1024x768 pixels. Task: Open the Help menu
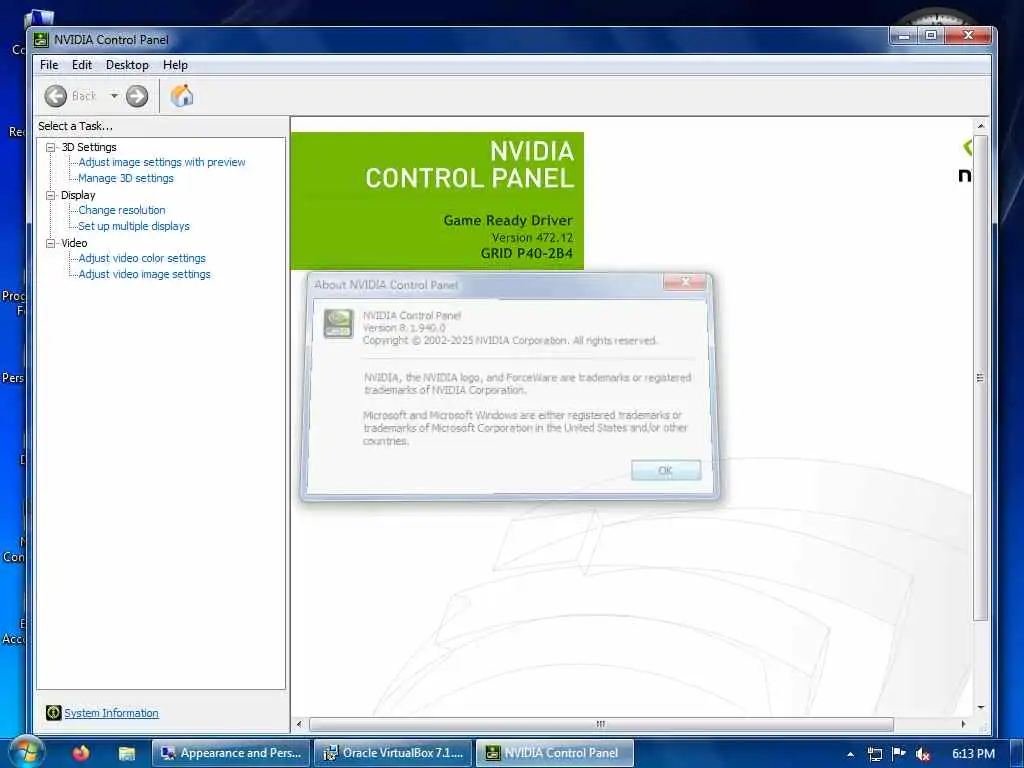click(175, 65)
